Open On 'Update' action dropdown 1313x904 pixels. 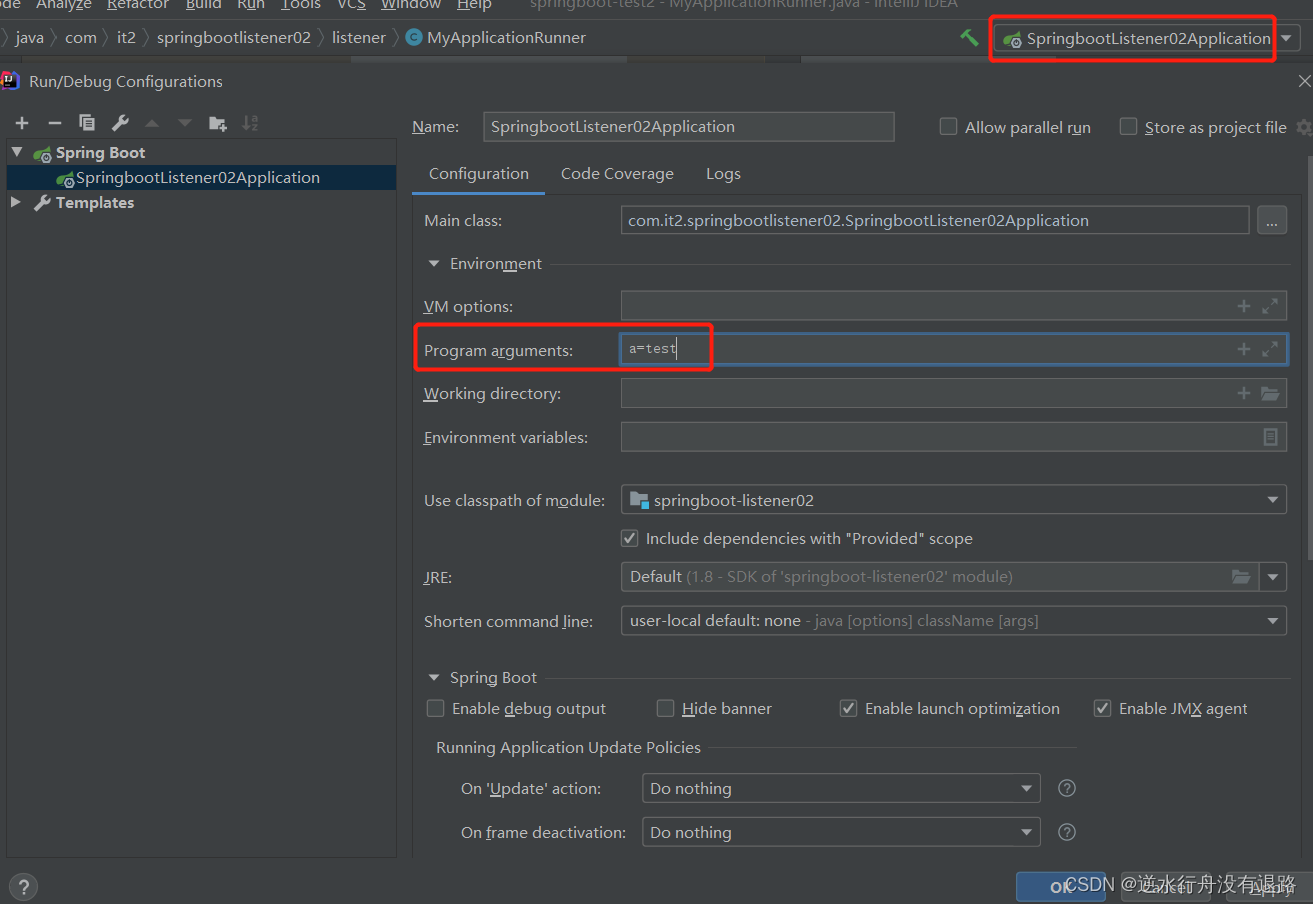click(x=841, y=788)
